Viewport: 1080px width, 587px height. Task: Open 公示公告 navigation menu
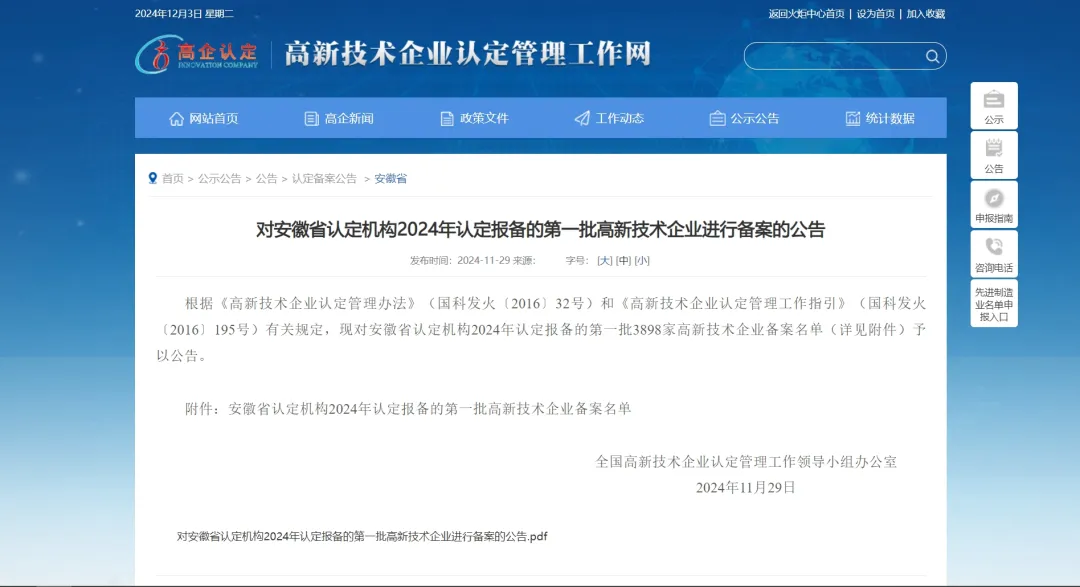744,118
